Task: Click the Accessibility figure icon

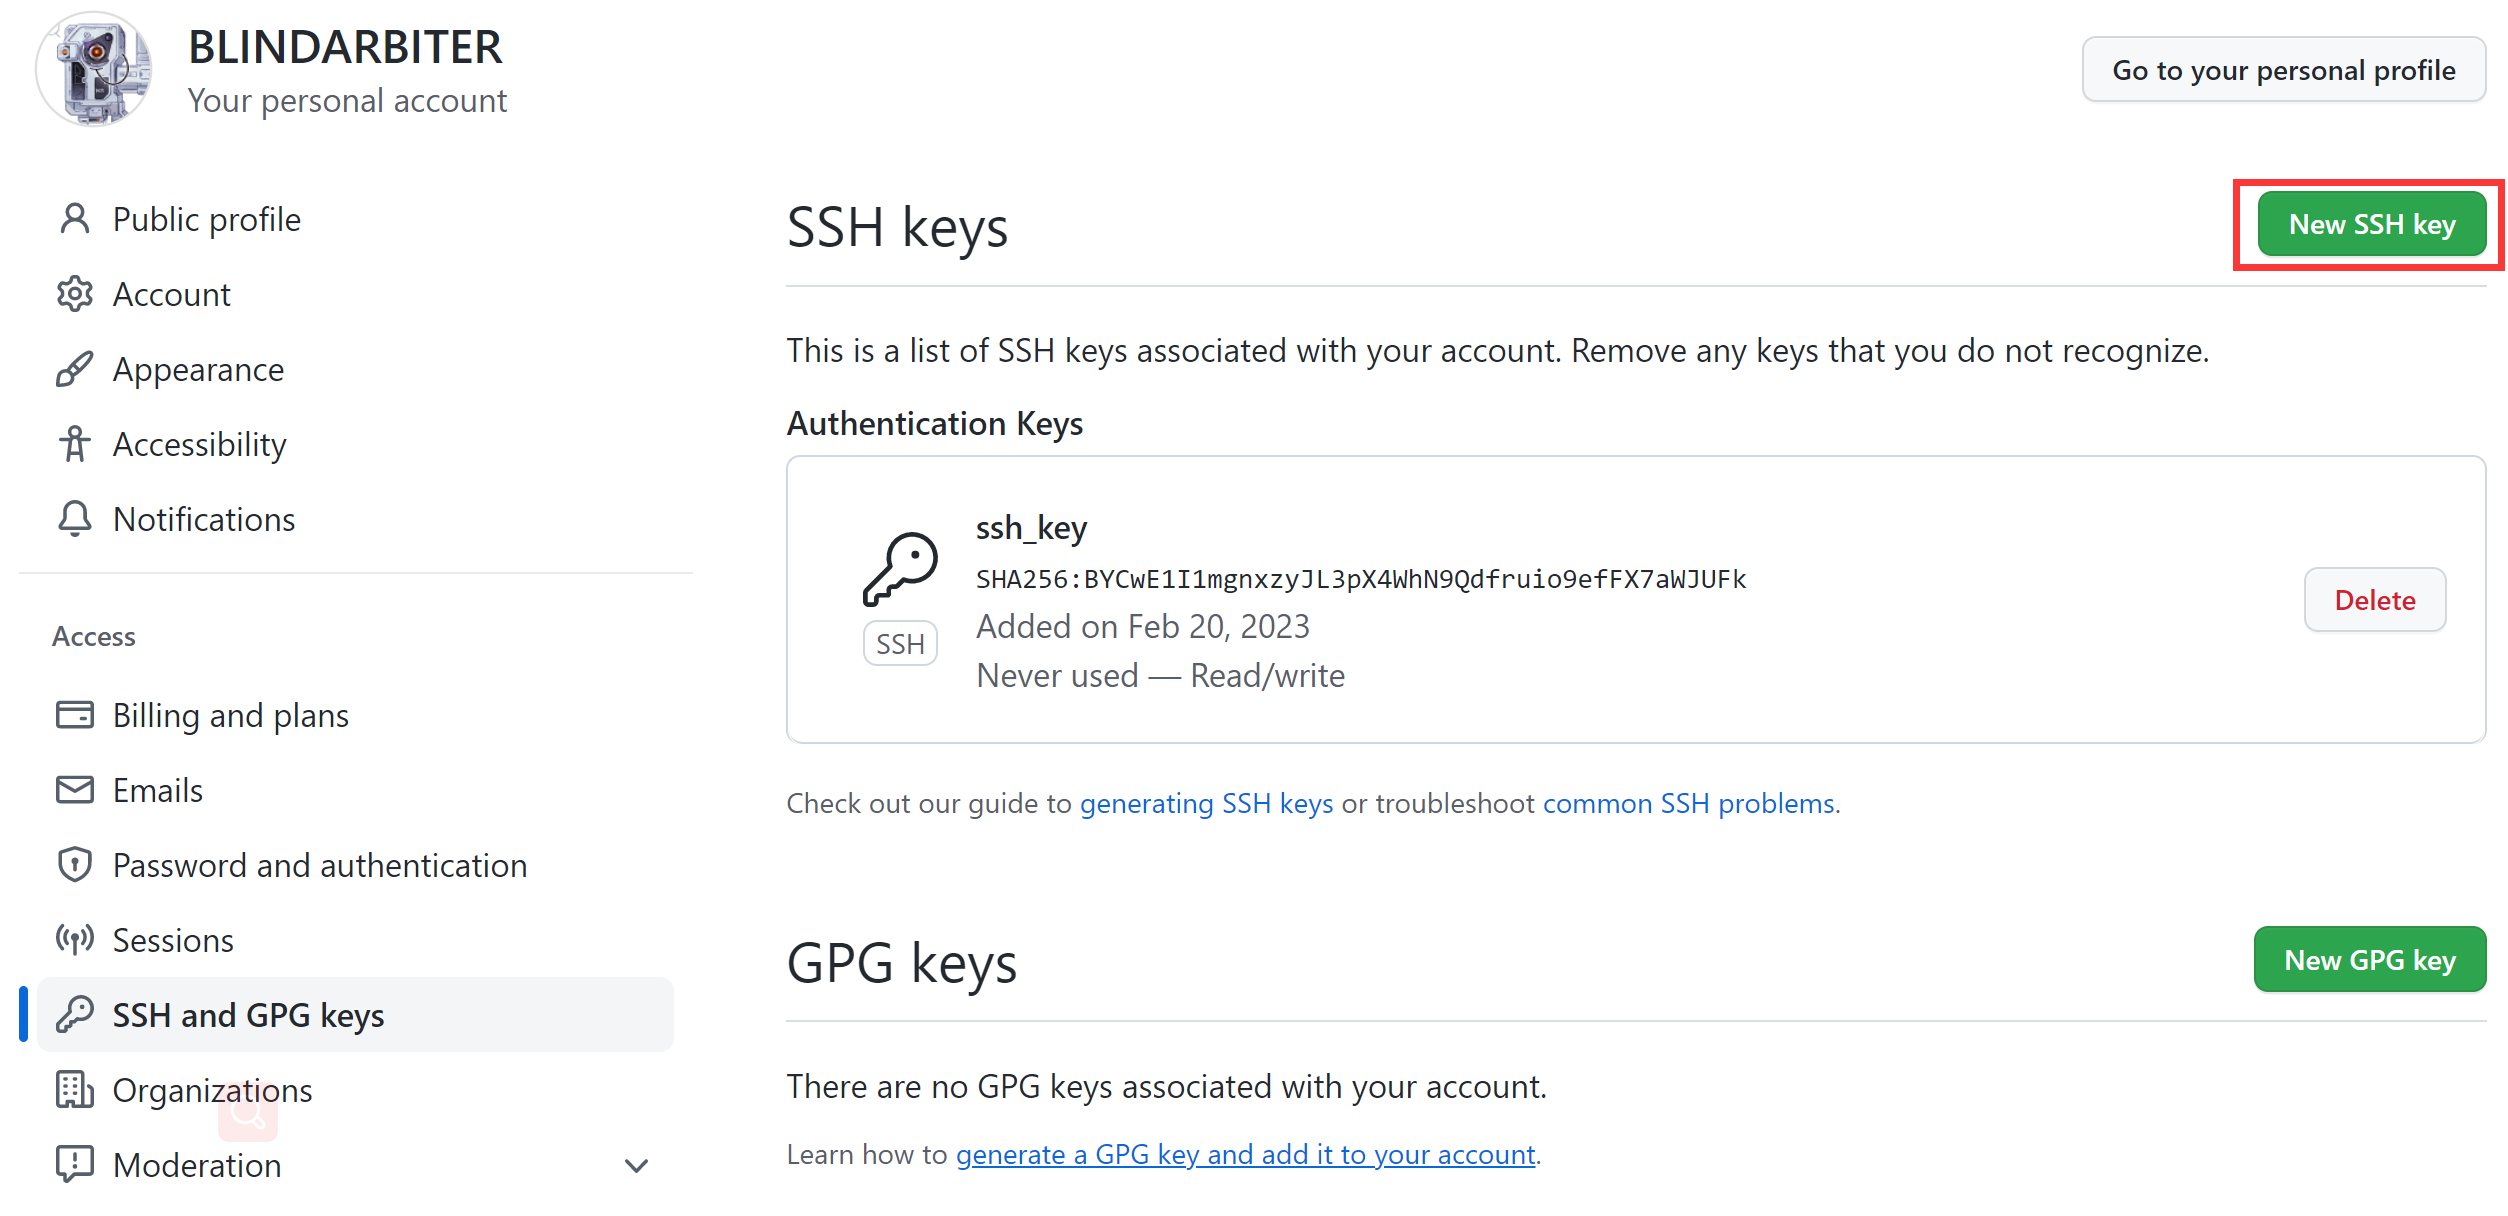Action: pyautogui.click(x=75, y=444)
